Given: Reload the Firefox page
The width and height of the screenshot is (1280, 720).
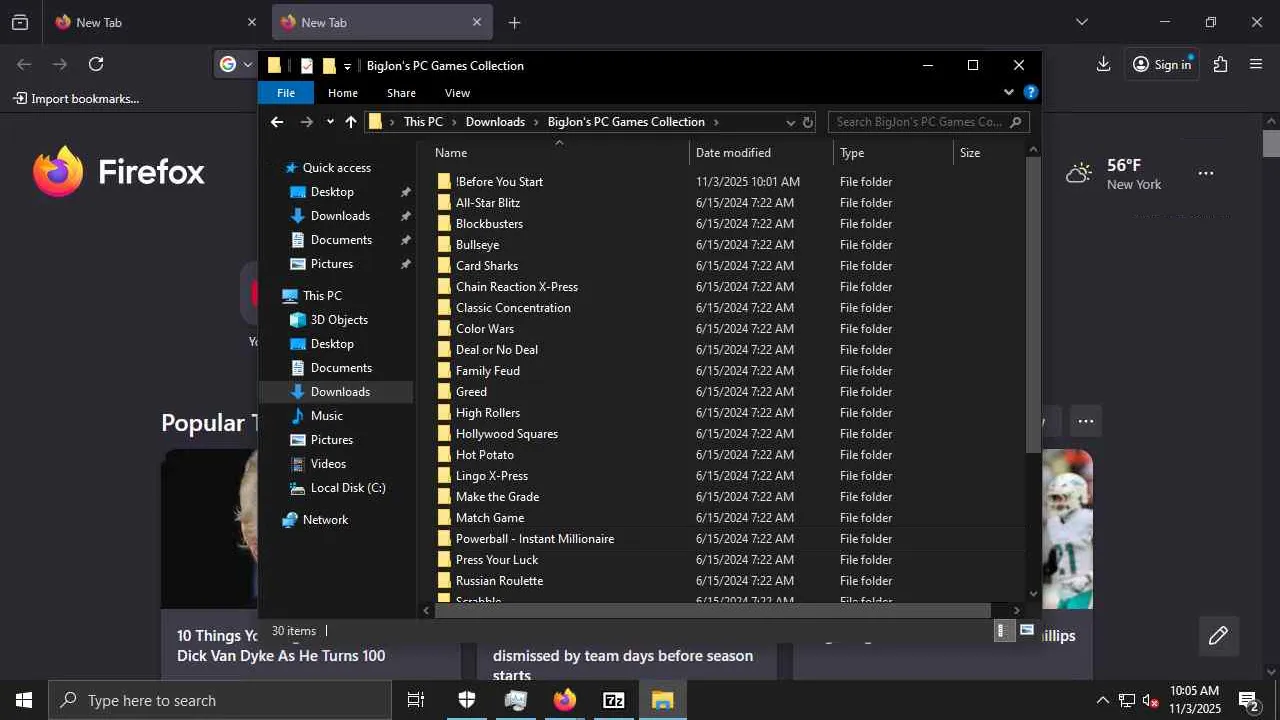Looking at the screenshot, I should click(96, 64).
